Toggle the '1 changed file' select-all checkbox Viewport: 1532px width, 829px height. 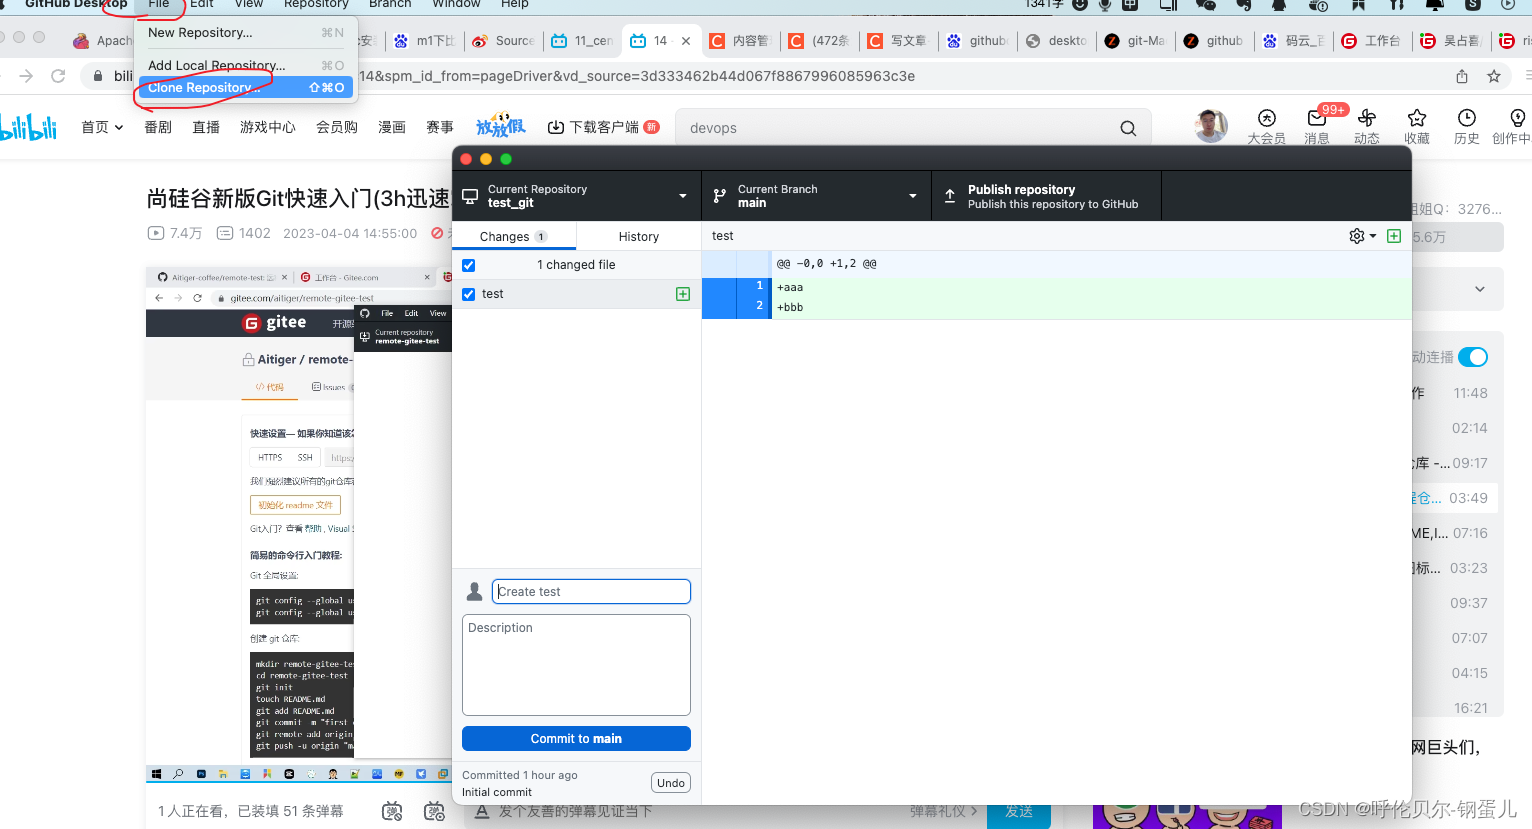(x=469, y=265)
